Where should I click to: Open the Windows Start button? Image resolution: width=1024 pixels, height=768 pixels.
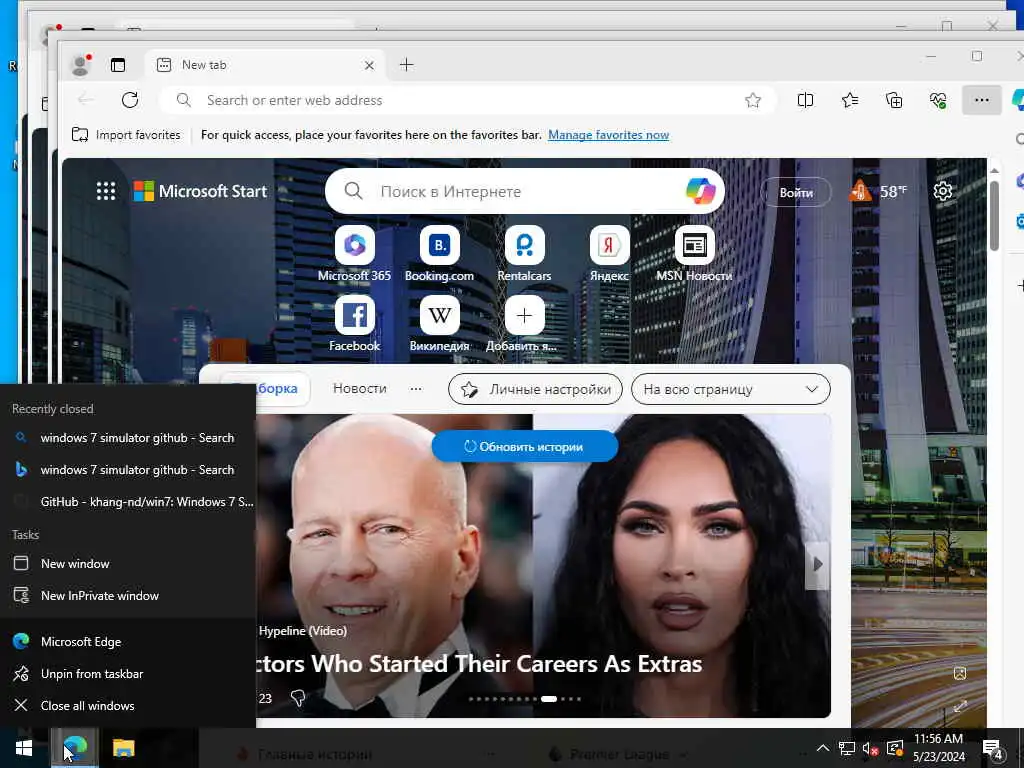[x=24, y=748]
